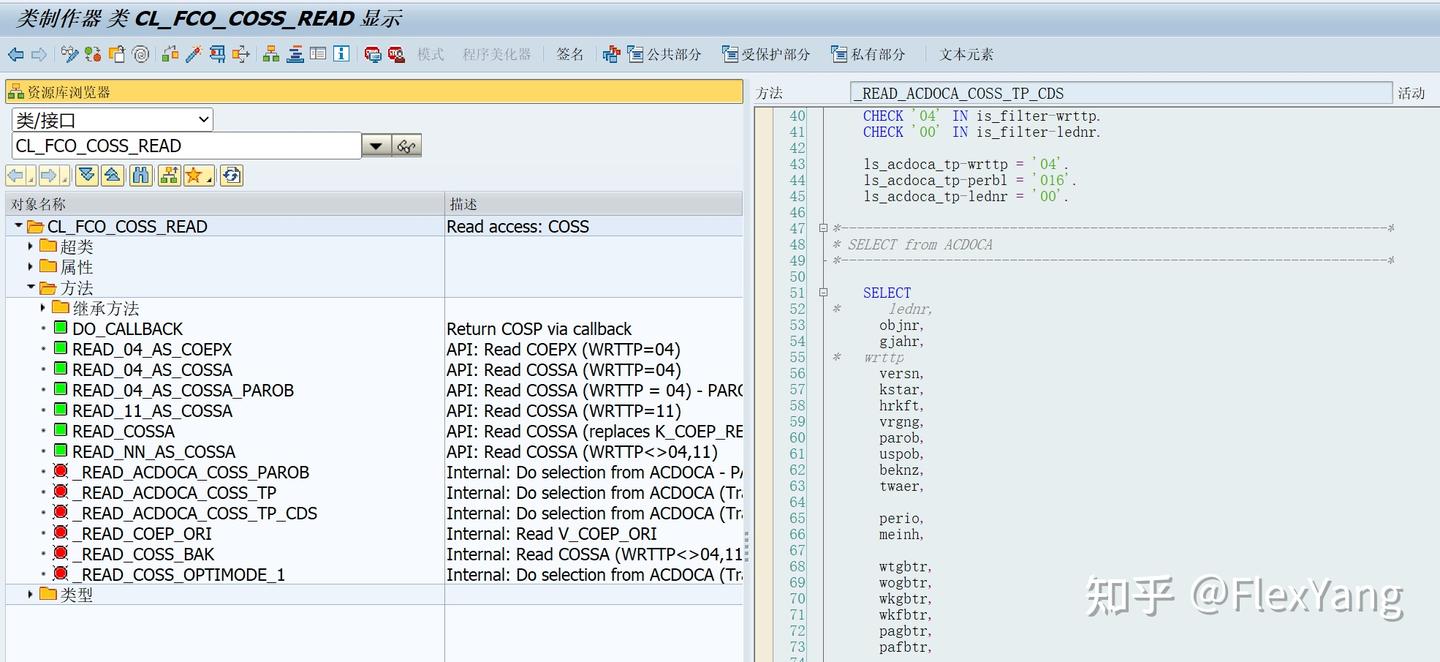This screenshot has width=1440, height=662.
Task: Go to the 公共部分 public section
Action: (x=665, y=54)
